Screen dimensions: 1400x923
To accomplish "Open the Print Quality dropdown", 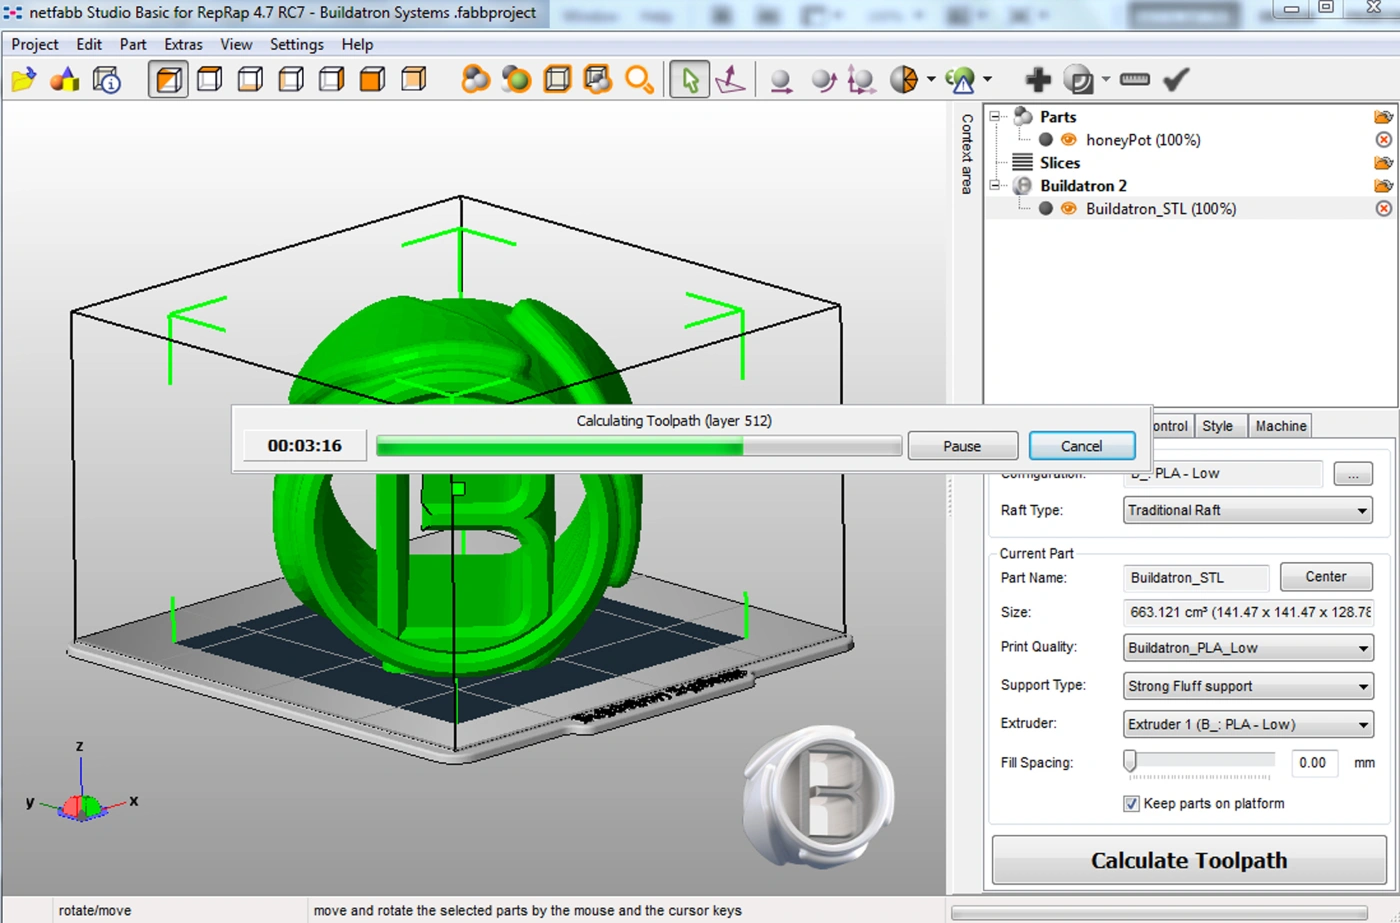I will pyautogui.click(x=1248, y=648).
